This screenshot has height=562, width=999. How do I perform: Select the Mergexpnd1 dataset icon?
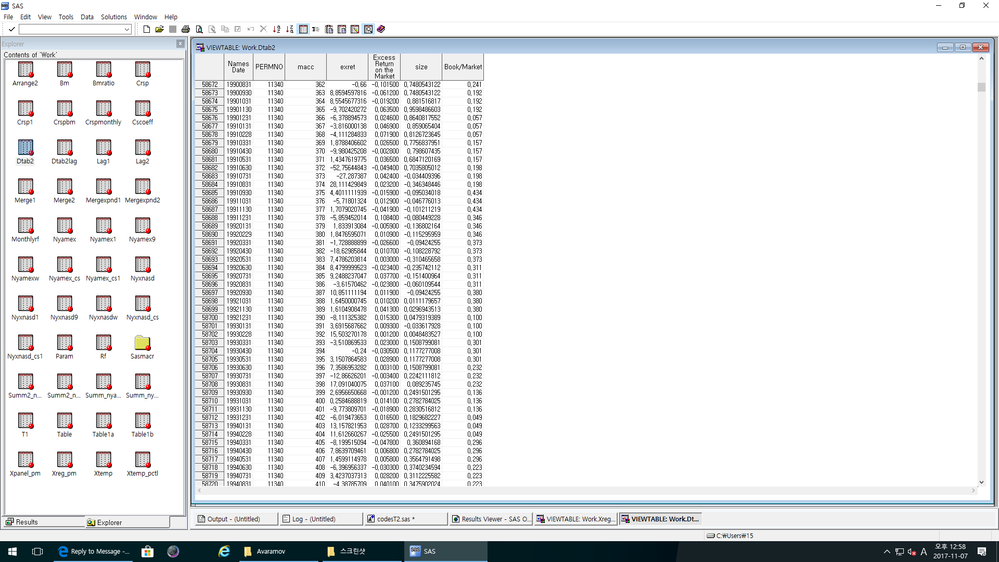[103, 187]
